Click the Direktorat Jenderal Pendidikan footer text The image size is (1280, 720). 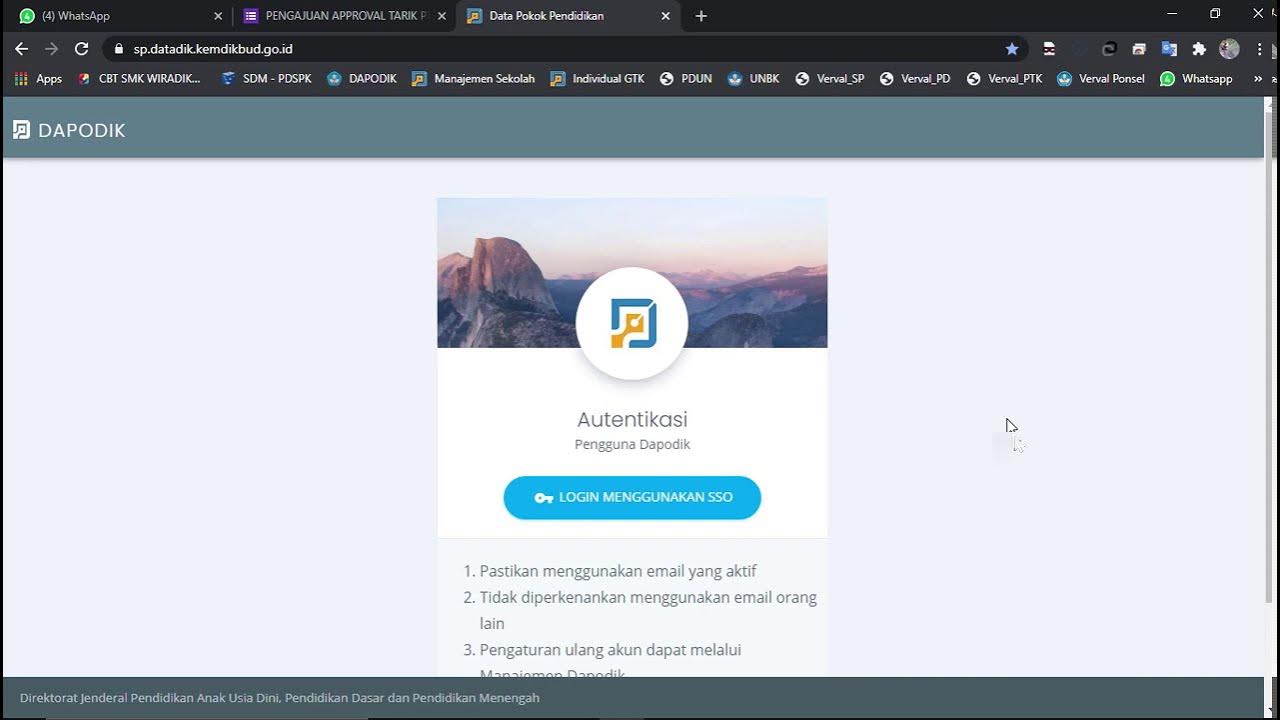280,698
